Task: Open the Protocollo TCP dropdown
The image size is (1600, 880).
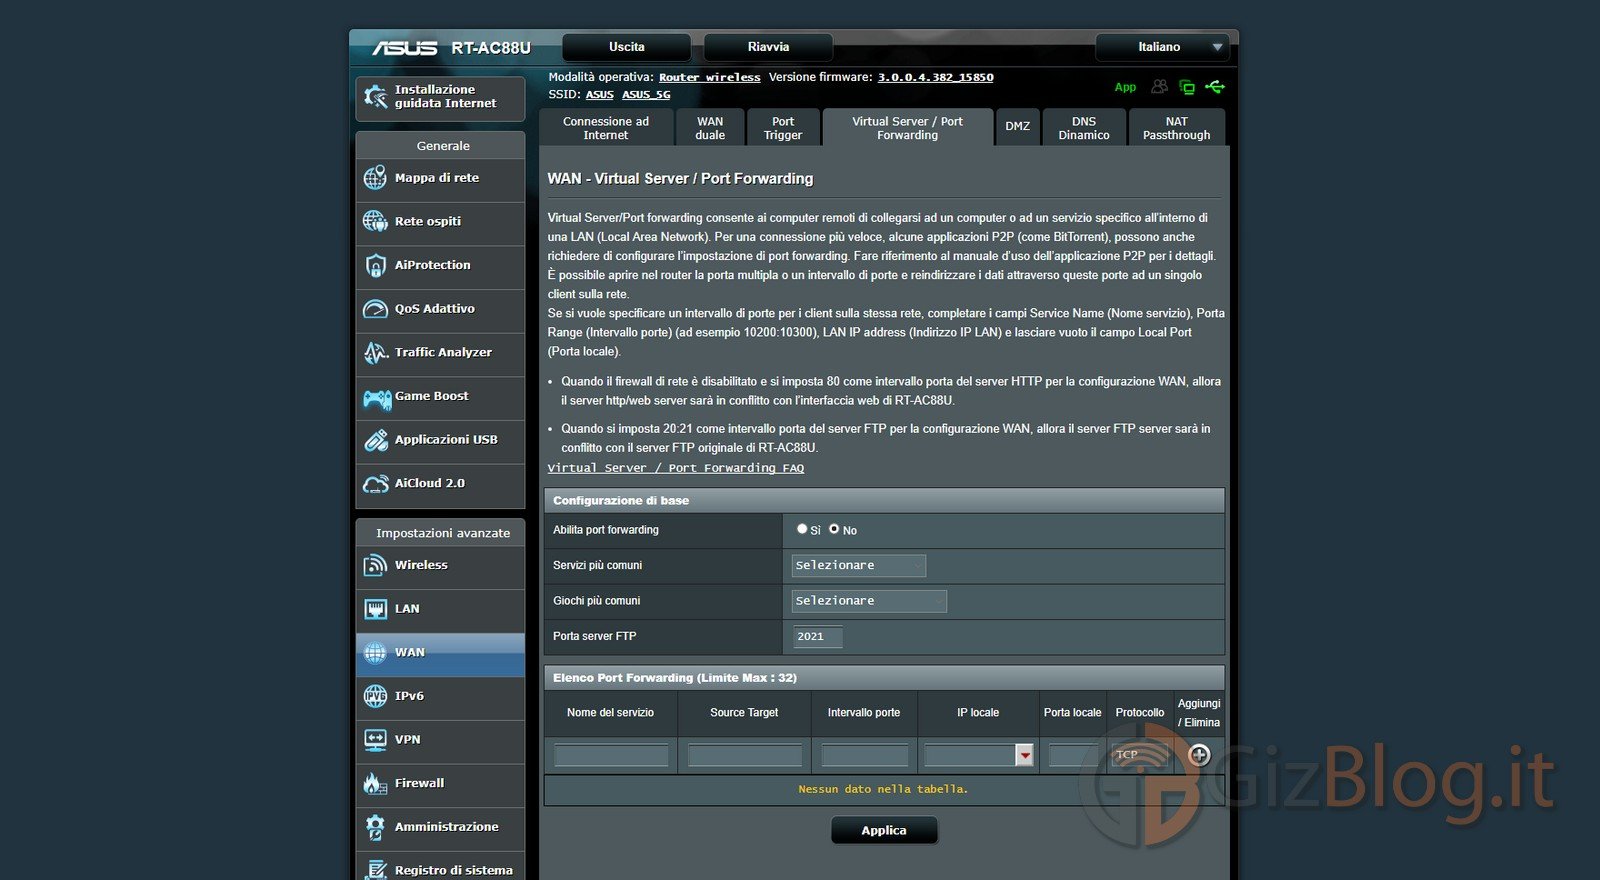Action: click(1139, 755)
